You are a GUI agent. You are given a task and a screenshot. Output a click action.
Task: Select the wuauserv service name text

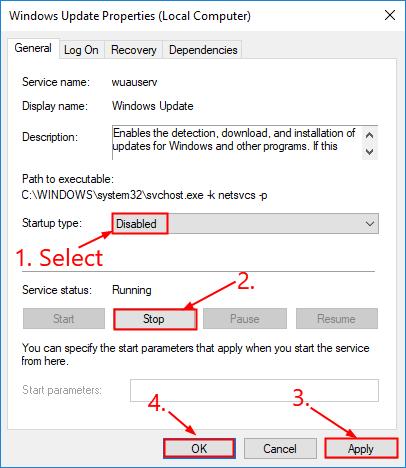coord(134,82)
